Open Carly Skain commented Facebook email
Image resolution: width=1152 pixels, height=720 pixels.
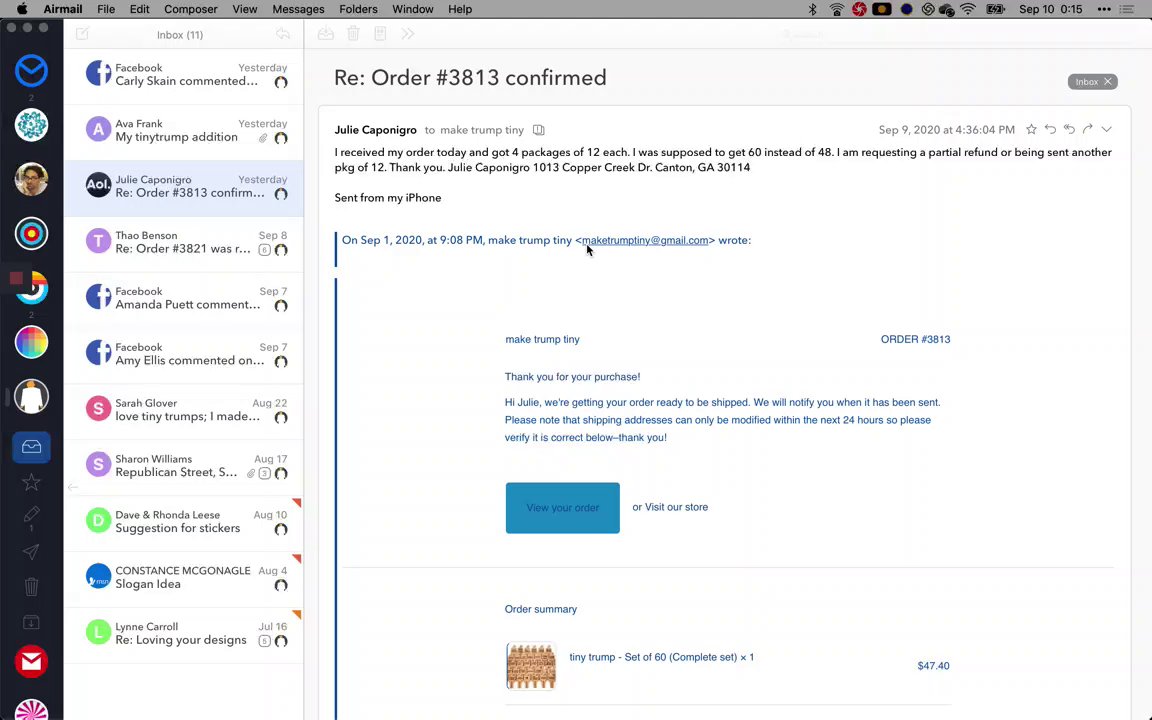tap(184, 74)
